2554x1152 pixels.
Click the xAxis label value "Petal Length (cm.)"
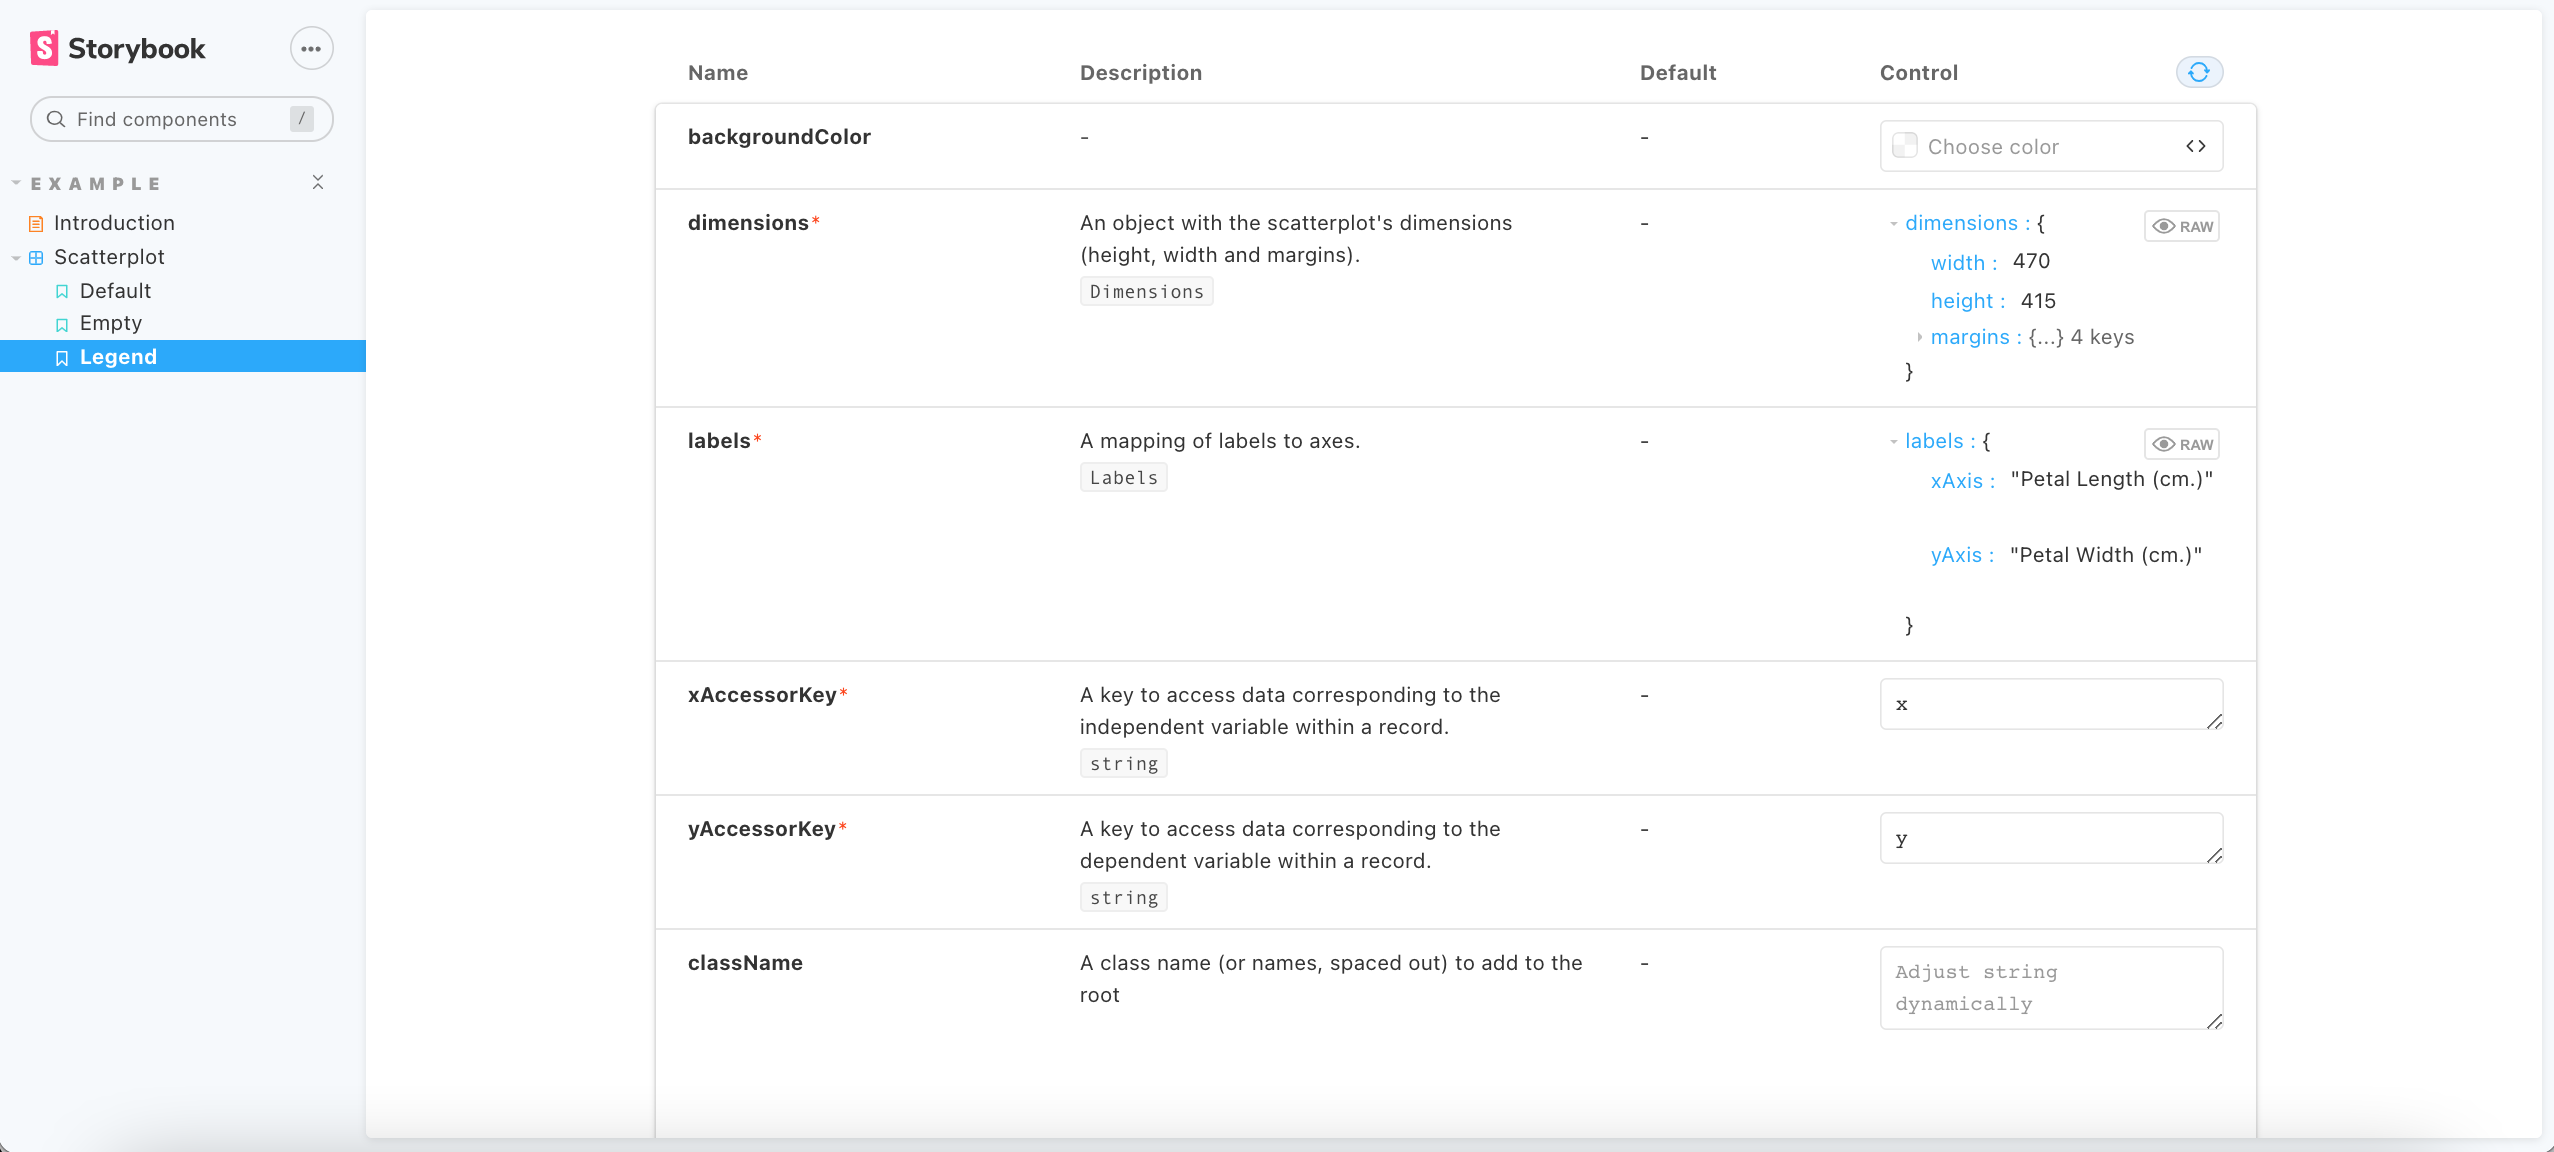click(2111, 479)
